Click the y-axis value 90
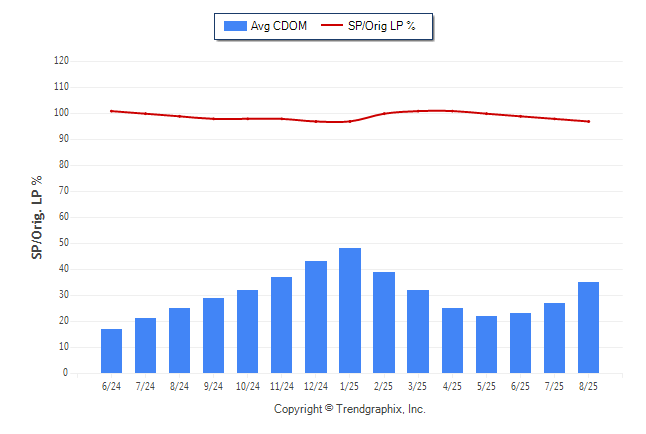646x434 pixels. (64, 138)
